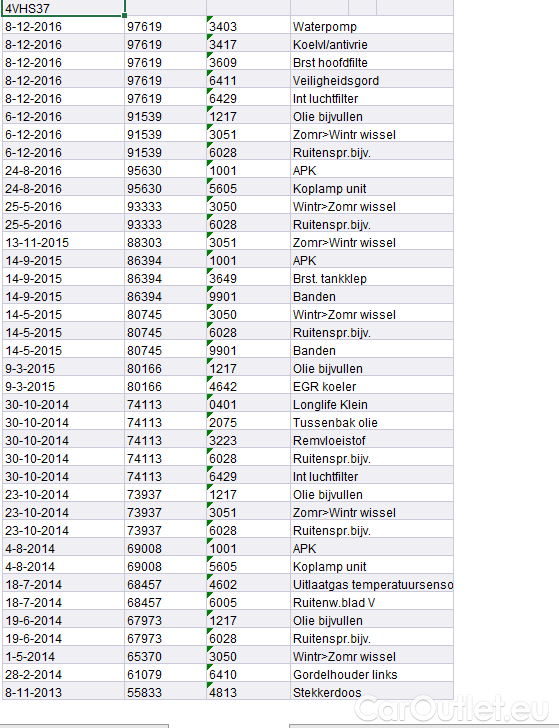Click the Tussenbak olie cell

[372, 423]
